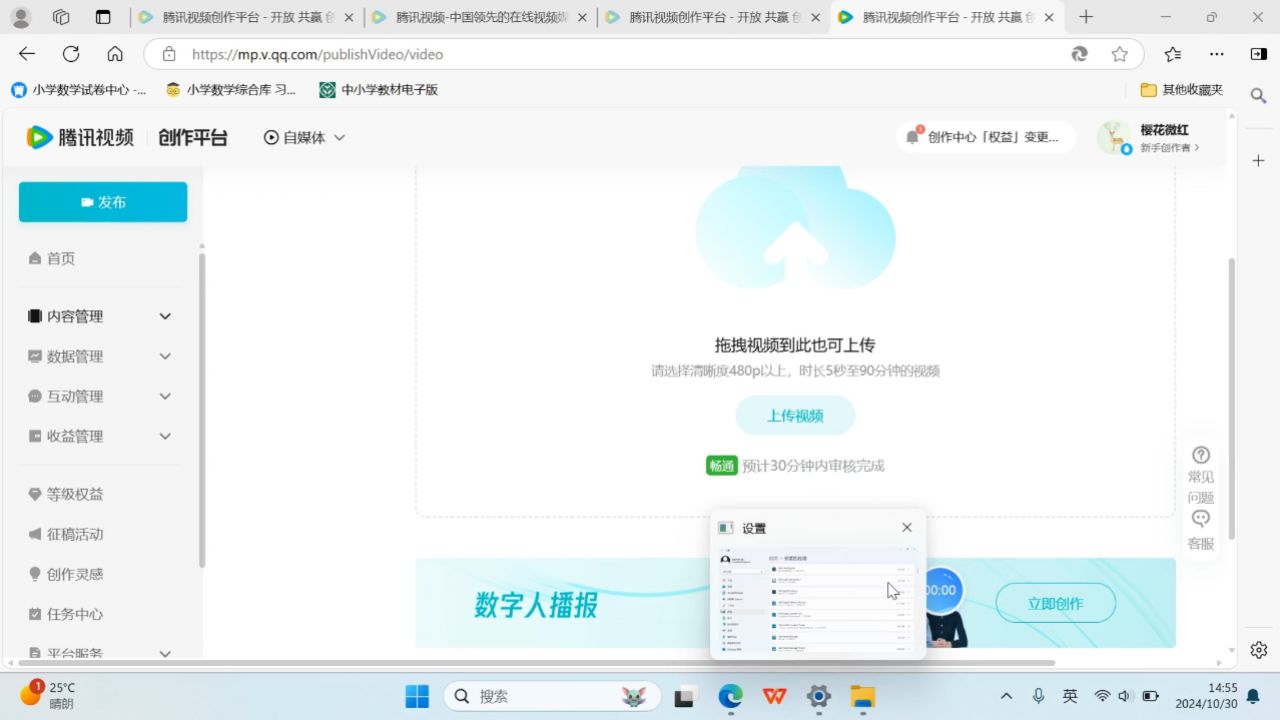Image resolution: width=1280 pixels, height=720 pixels.
Task: Open the 自媒体 dropdown
Action: click(x=305, y=138)
